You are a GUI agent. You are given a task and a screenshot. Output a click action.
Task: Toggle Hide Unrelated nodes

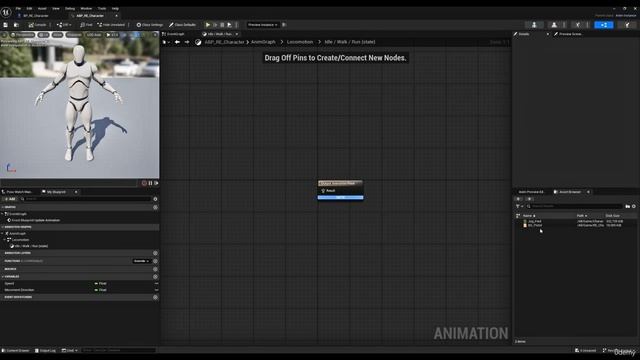[111, 25]
